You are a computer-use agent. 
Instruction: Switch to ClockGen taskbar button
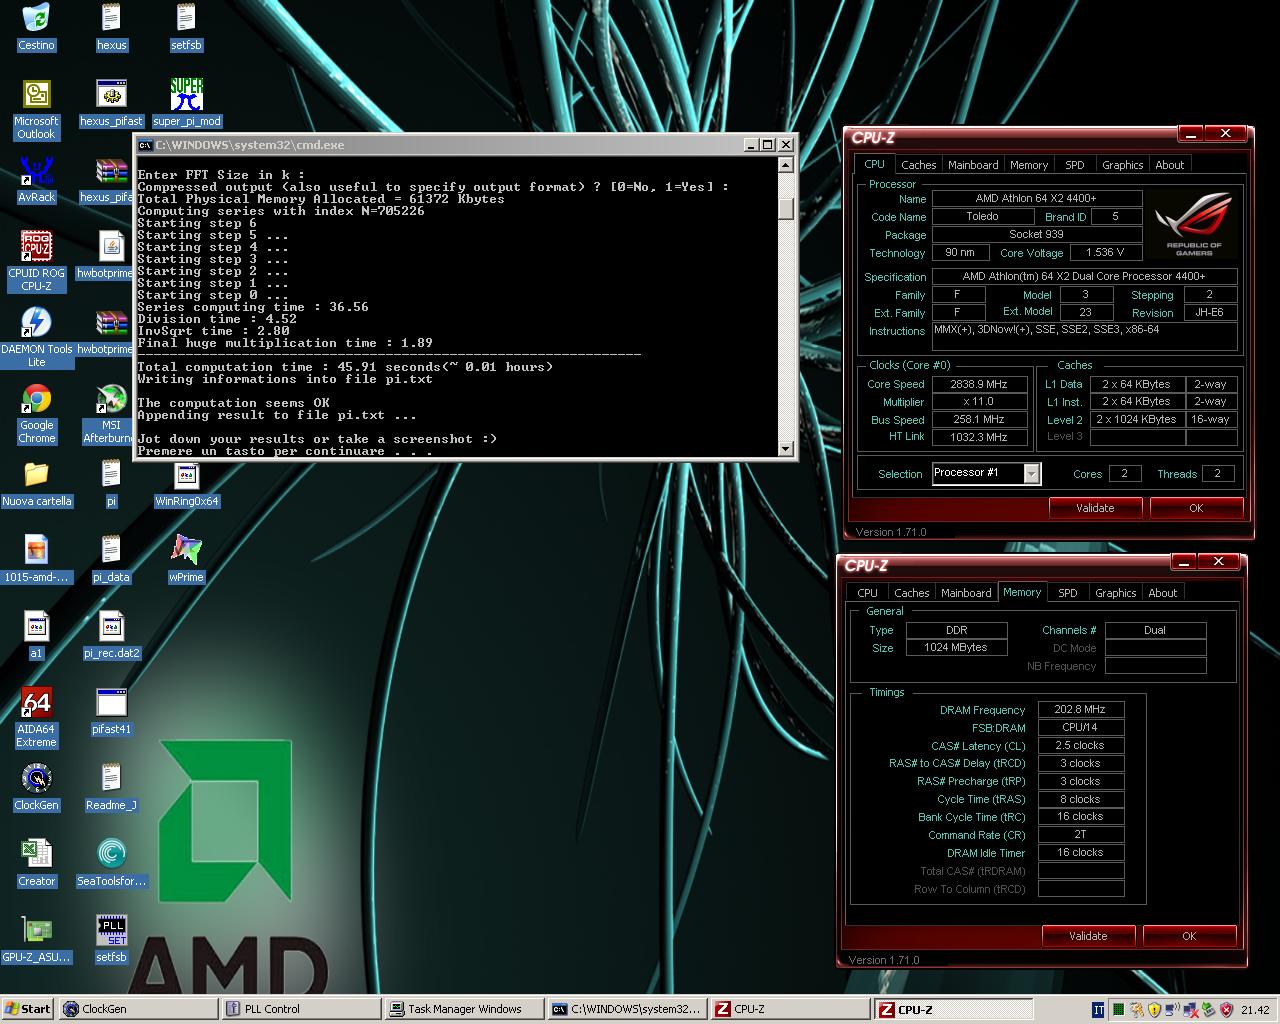click(137, 1009)
